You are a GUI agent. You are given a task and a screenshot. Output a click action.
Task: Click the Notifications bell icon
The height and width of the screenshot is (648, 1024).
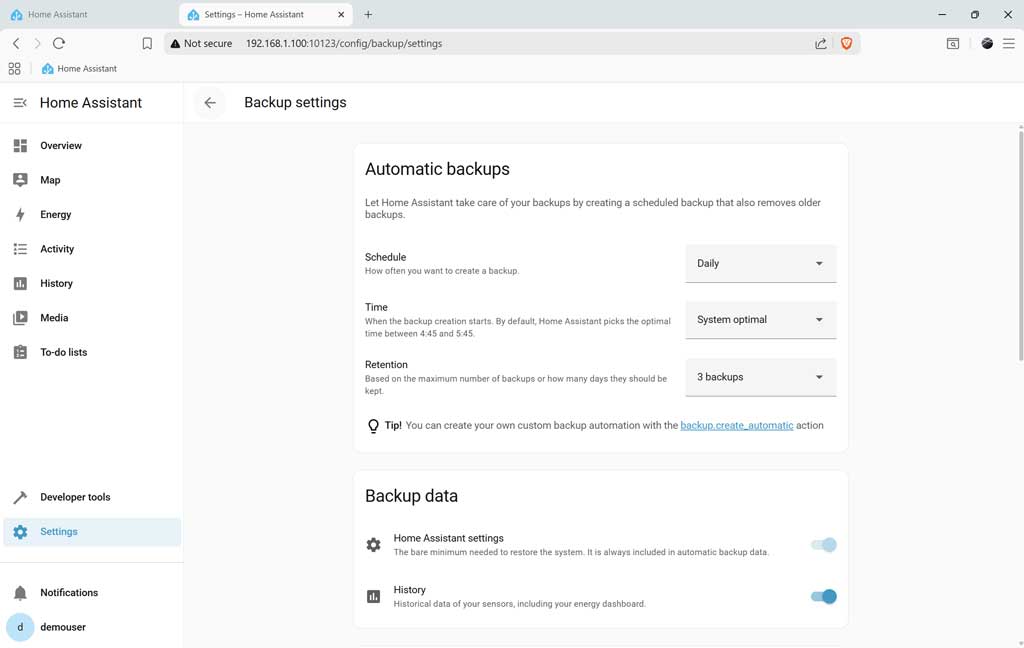(x=20, y=592)
